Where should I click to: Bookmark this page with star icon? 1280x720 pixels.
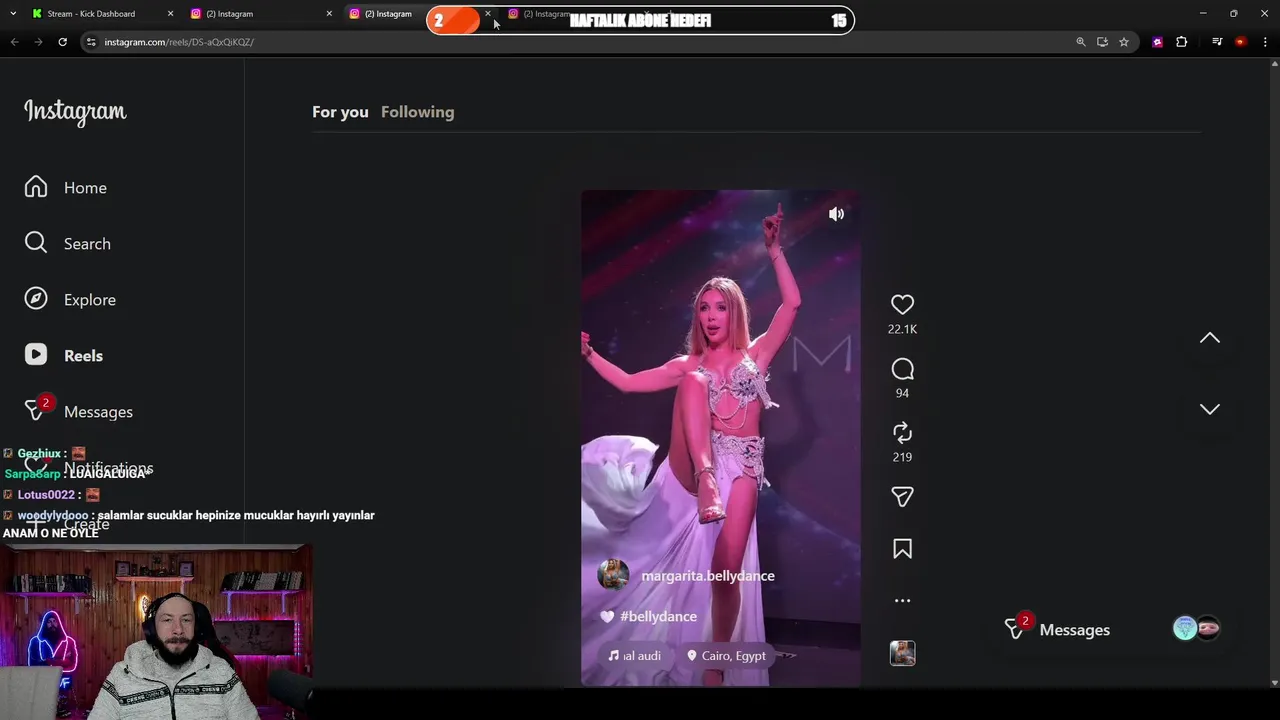click(1124, 42)
